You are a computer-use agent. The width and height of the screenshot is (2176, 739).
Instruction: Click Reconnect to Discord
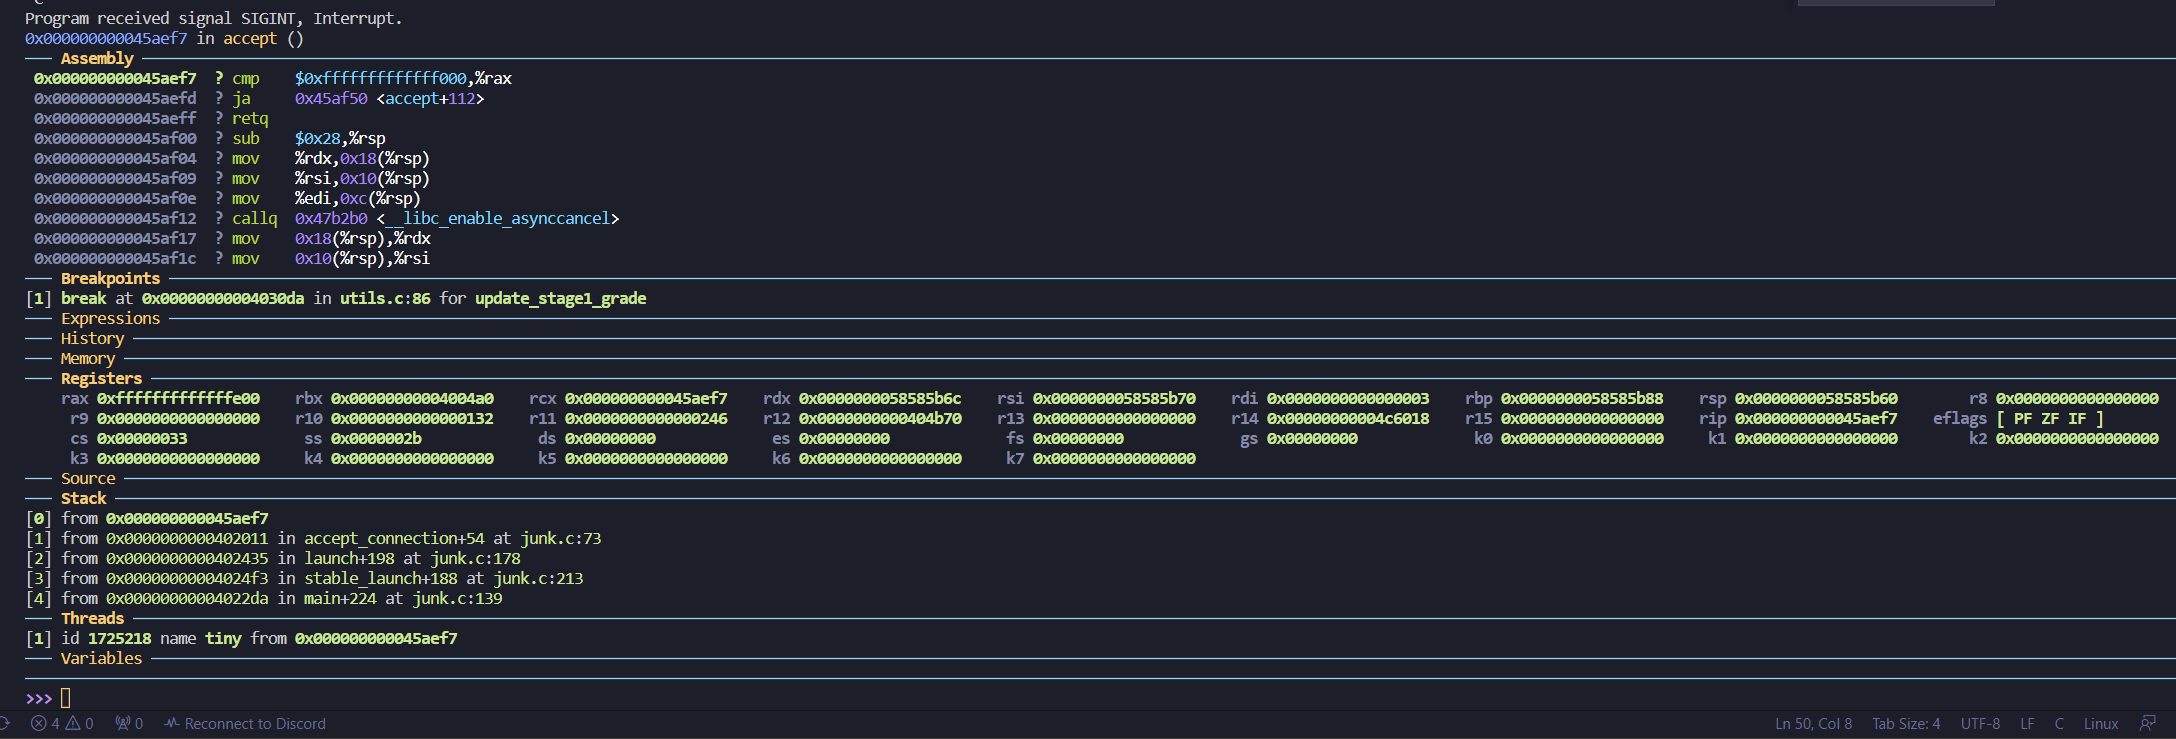255,724
